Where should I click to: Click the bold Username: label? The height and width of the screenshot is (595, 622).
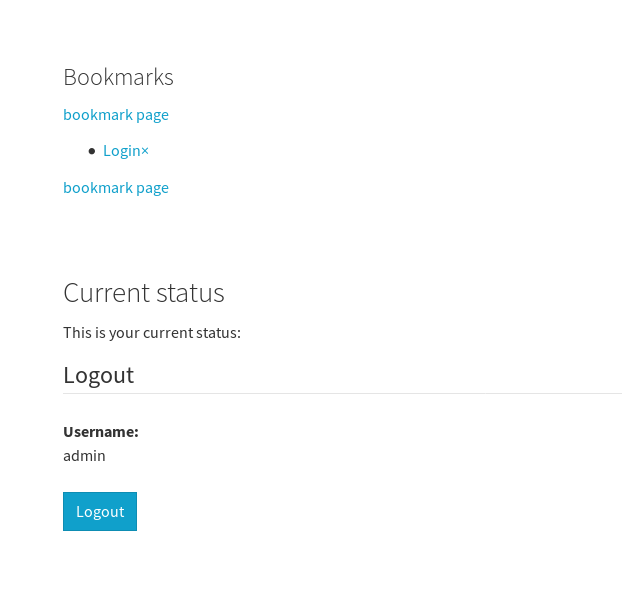click(x=100, y=432)
